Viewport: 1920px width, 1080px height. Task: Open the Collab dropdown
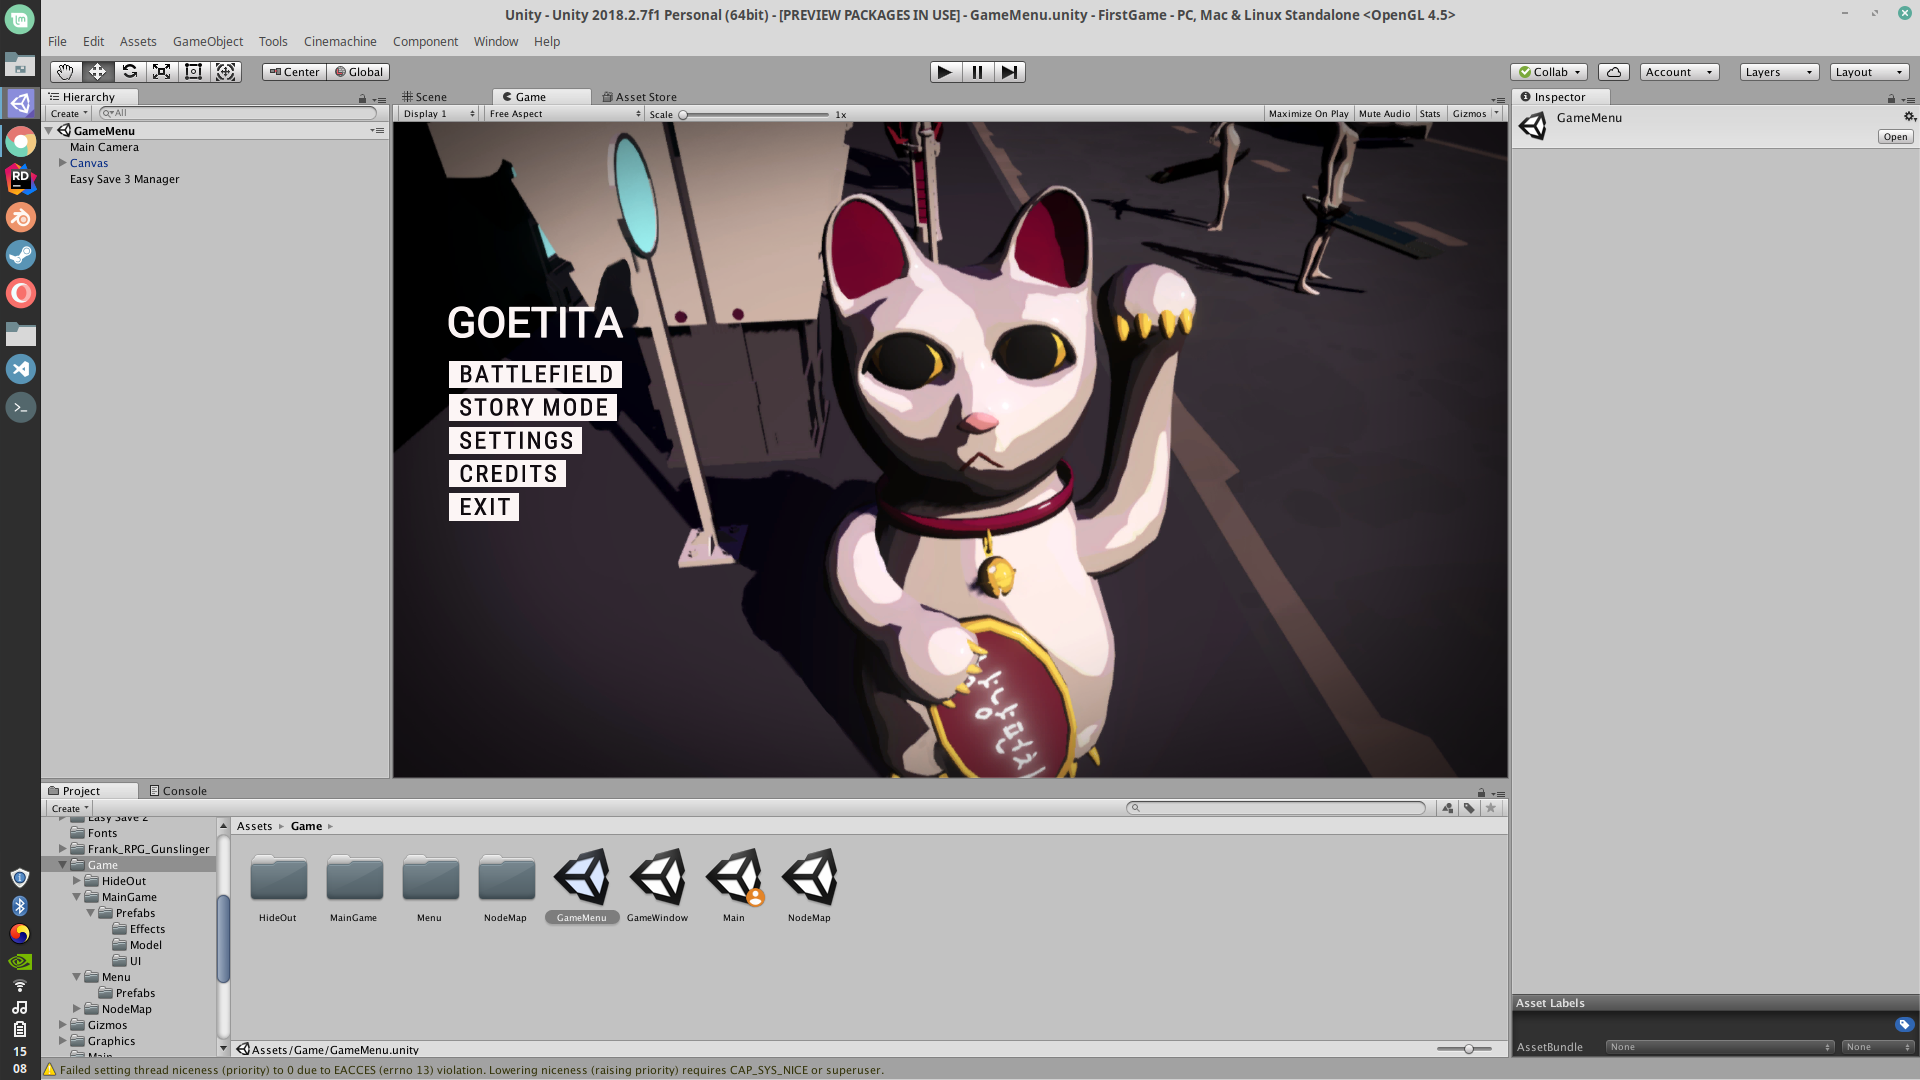[1549, 72]
